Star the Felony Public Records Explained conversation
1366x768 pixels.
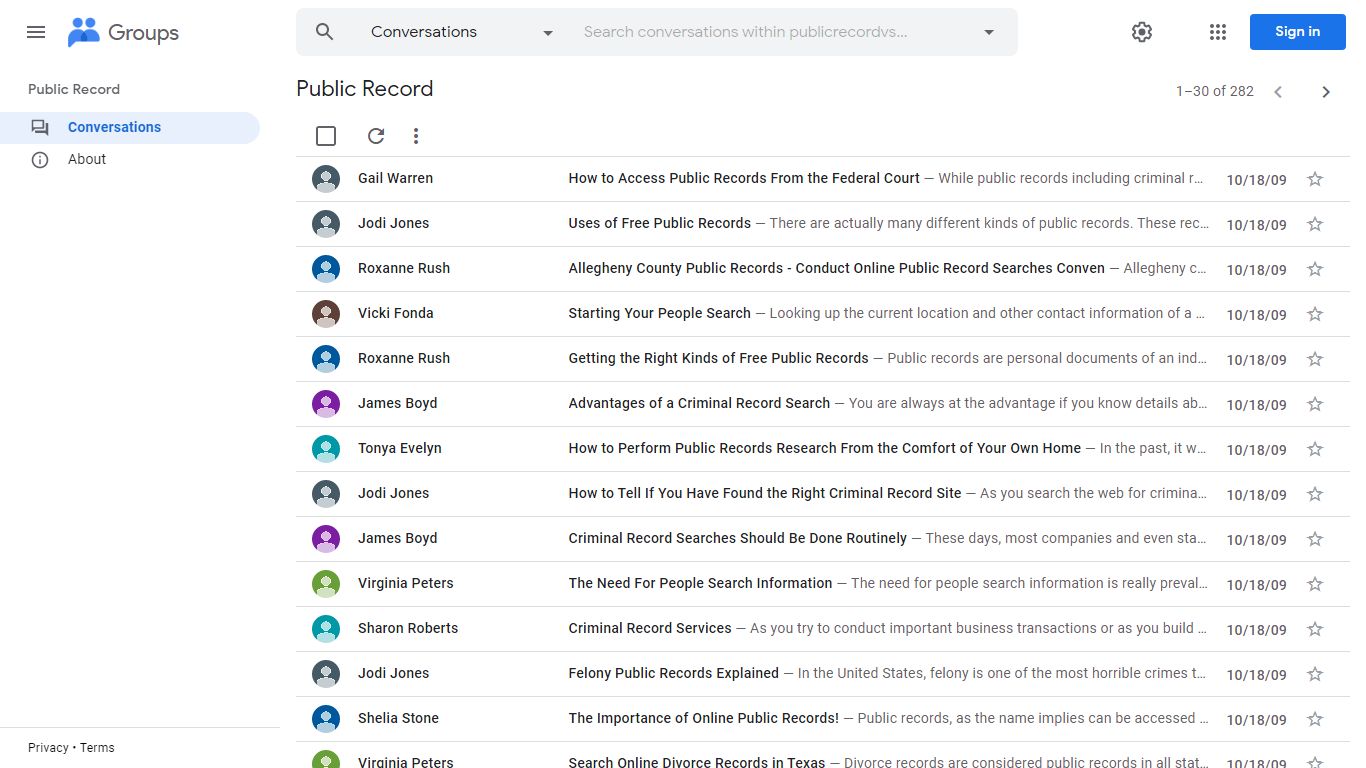pos(1315,674)
